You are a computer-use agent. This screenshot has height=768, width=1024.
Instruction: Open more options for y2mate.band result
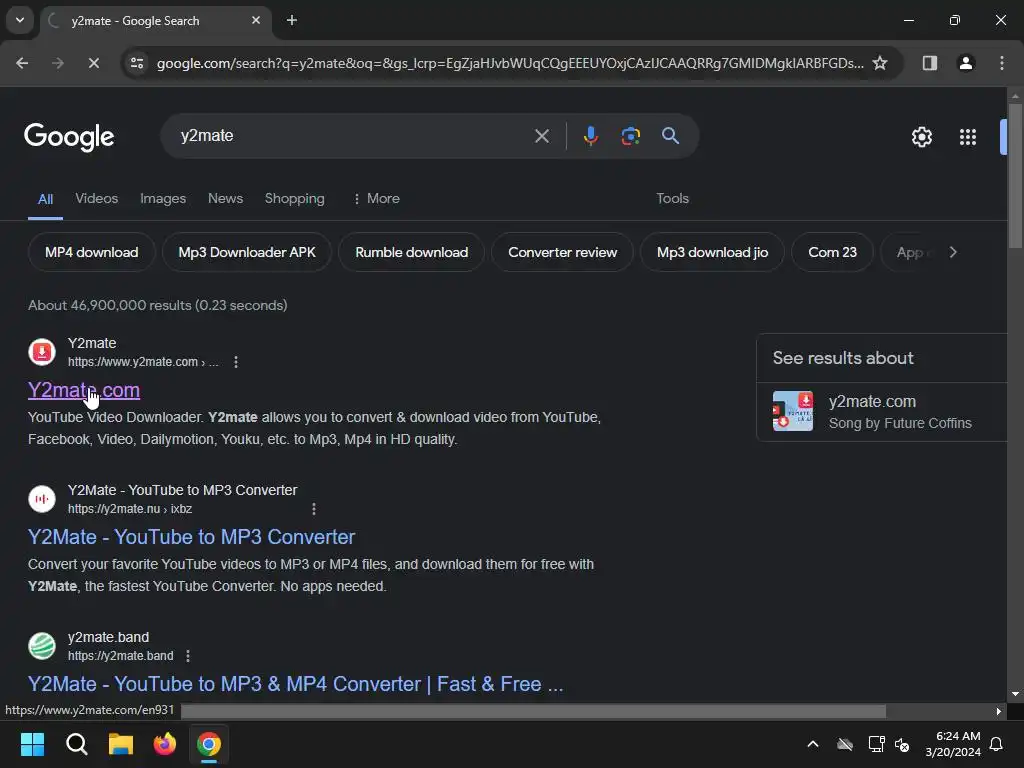click(188, 656)
